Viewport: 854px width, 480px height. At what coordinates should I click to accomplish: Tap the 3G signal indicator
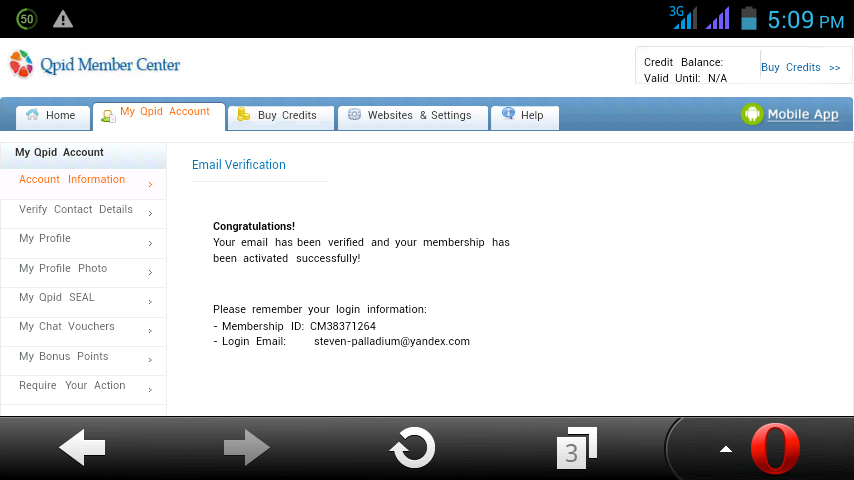point(683,17)
